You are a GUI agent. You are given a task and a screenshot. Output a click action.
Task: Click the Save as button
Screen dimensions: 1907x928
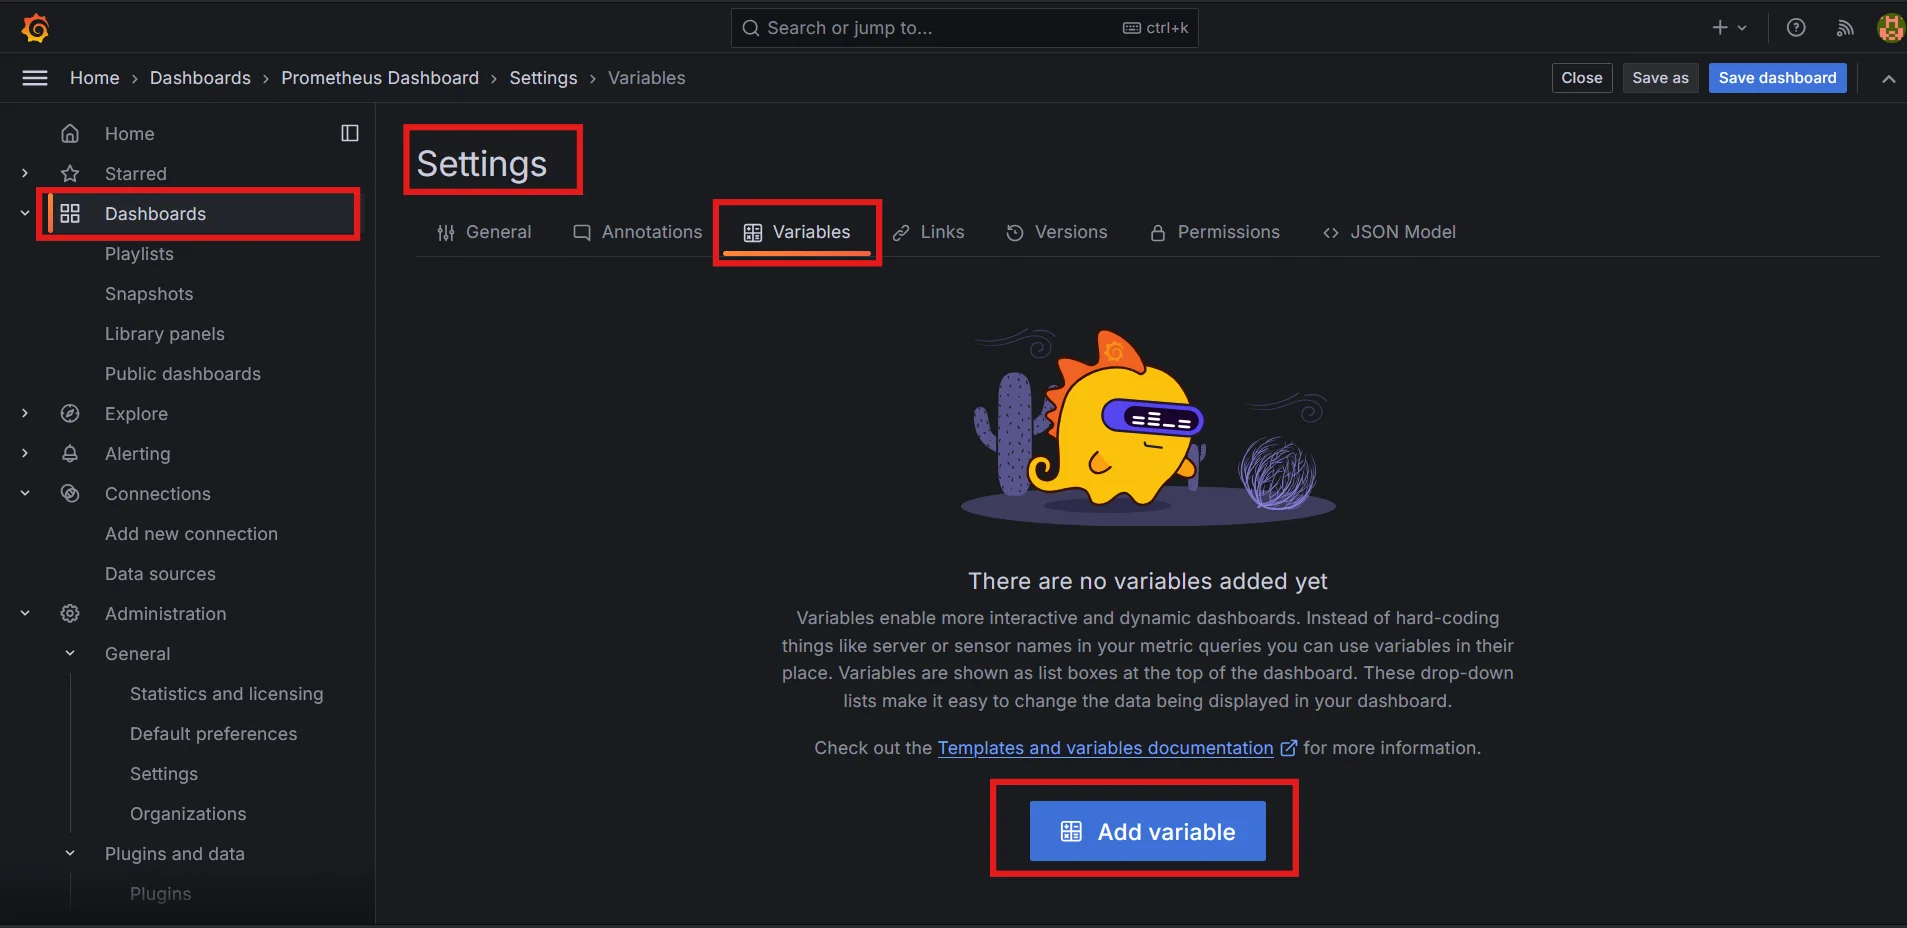point(1660,78)
